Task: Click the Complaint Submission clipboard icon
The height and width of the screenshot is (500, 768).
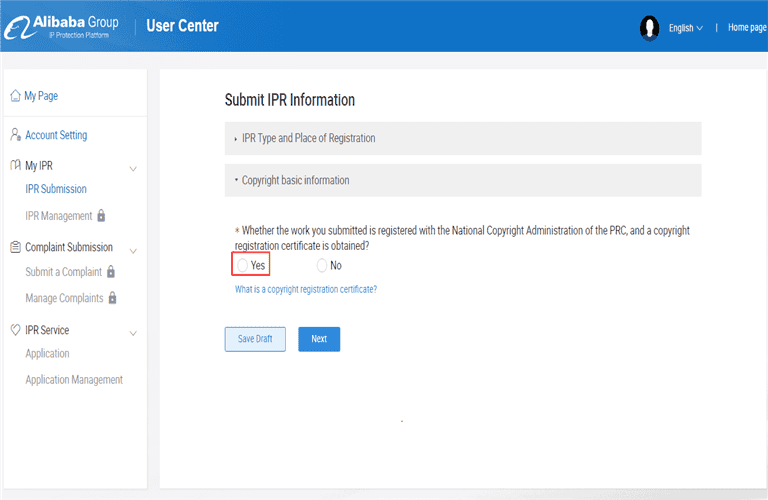Action: 15,247
